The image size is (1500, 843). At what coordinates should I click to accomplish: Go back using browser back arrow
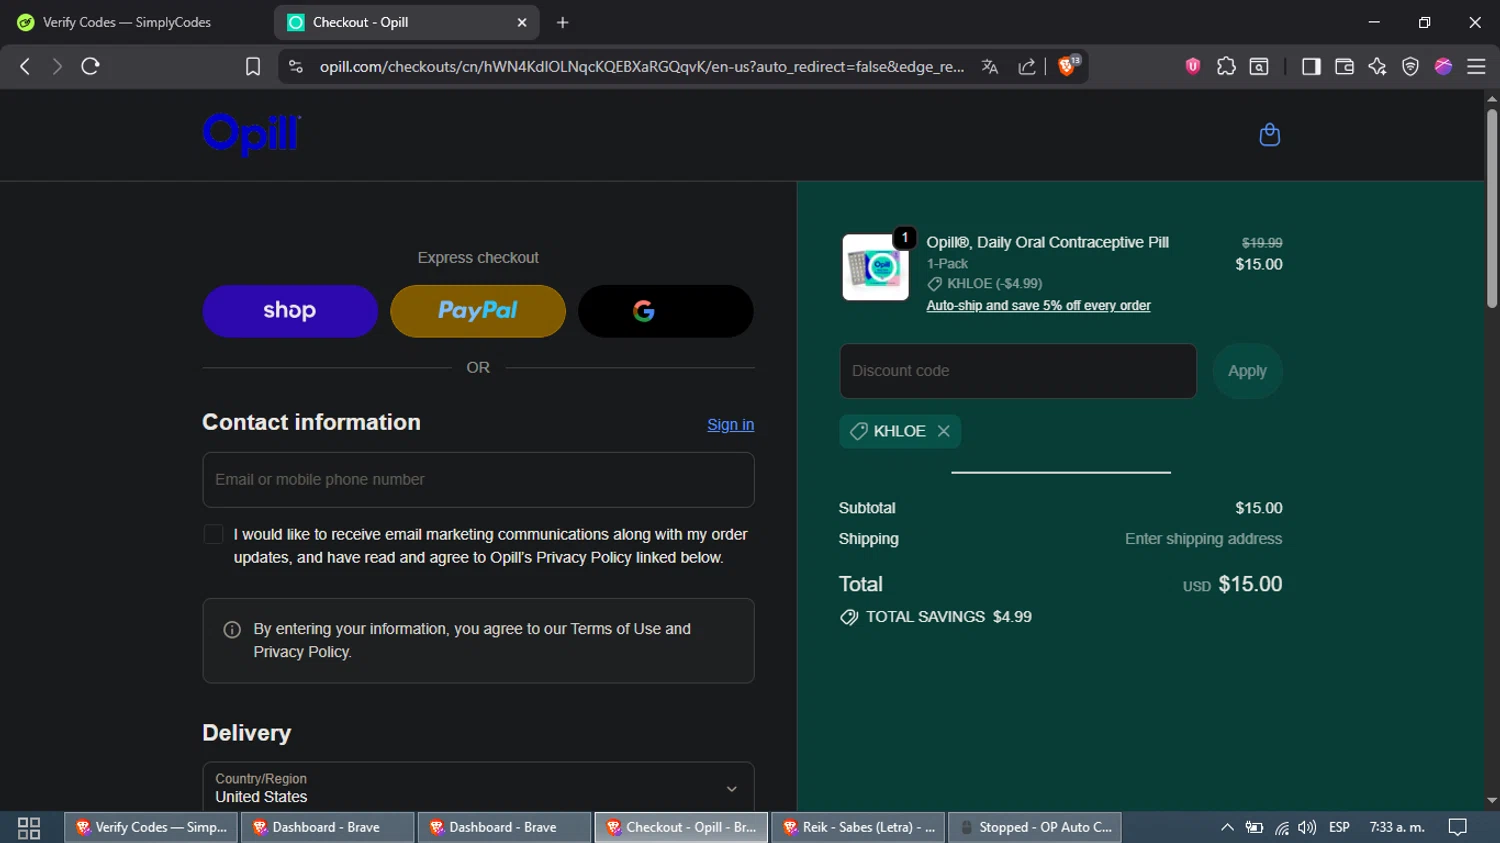[x=25, y=66]
